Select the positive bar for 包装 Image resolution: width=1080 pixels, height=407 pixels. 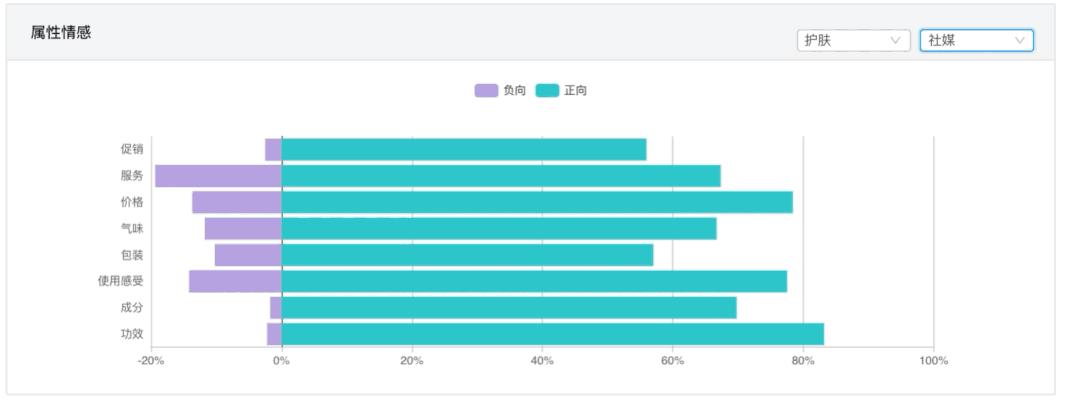pos(467,255)
